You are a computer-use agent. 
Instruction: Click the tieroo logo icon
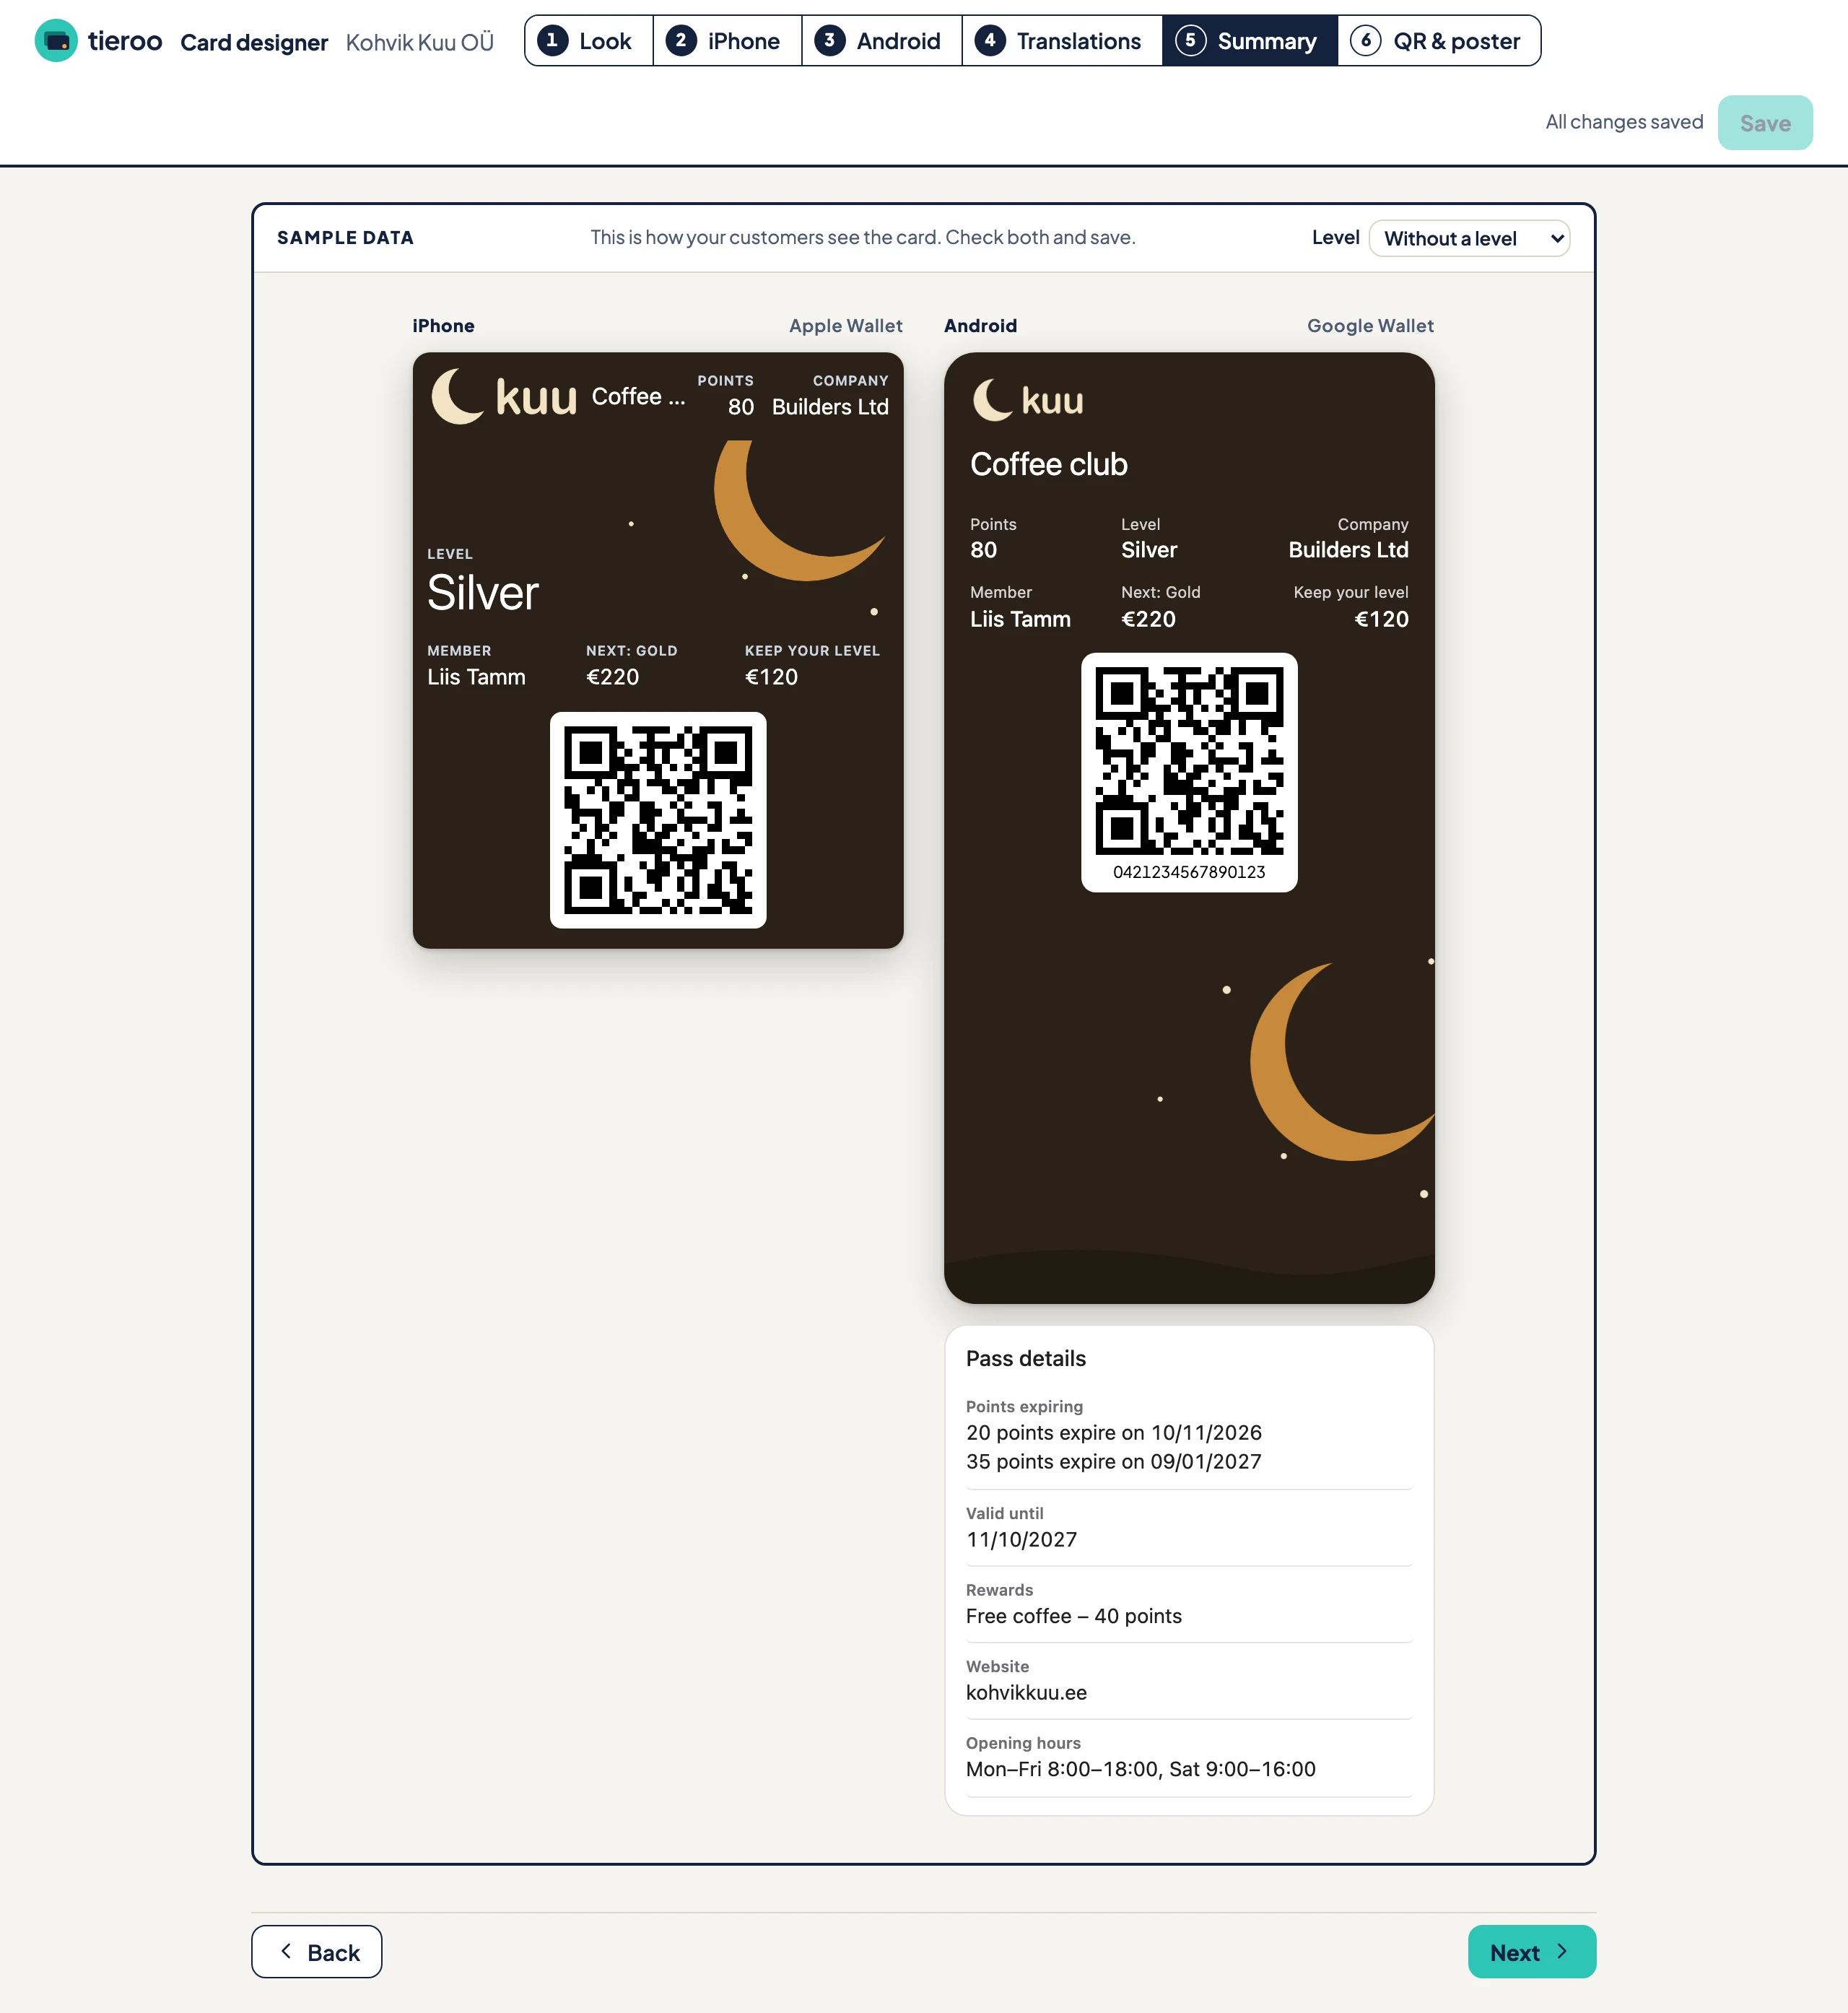coord(56,41)
